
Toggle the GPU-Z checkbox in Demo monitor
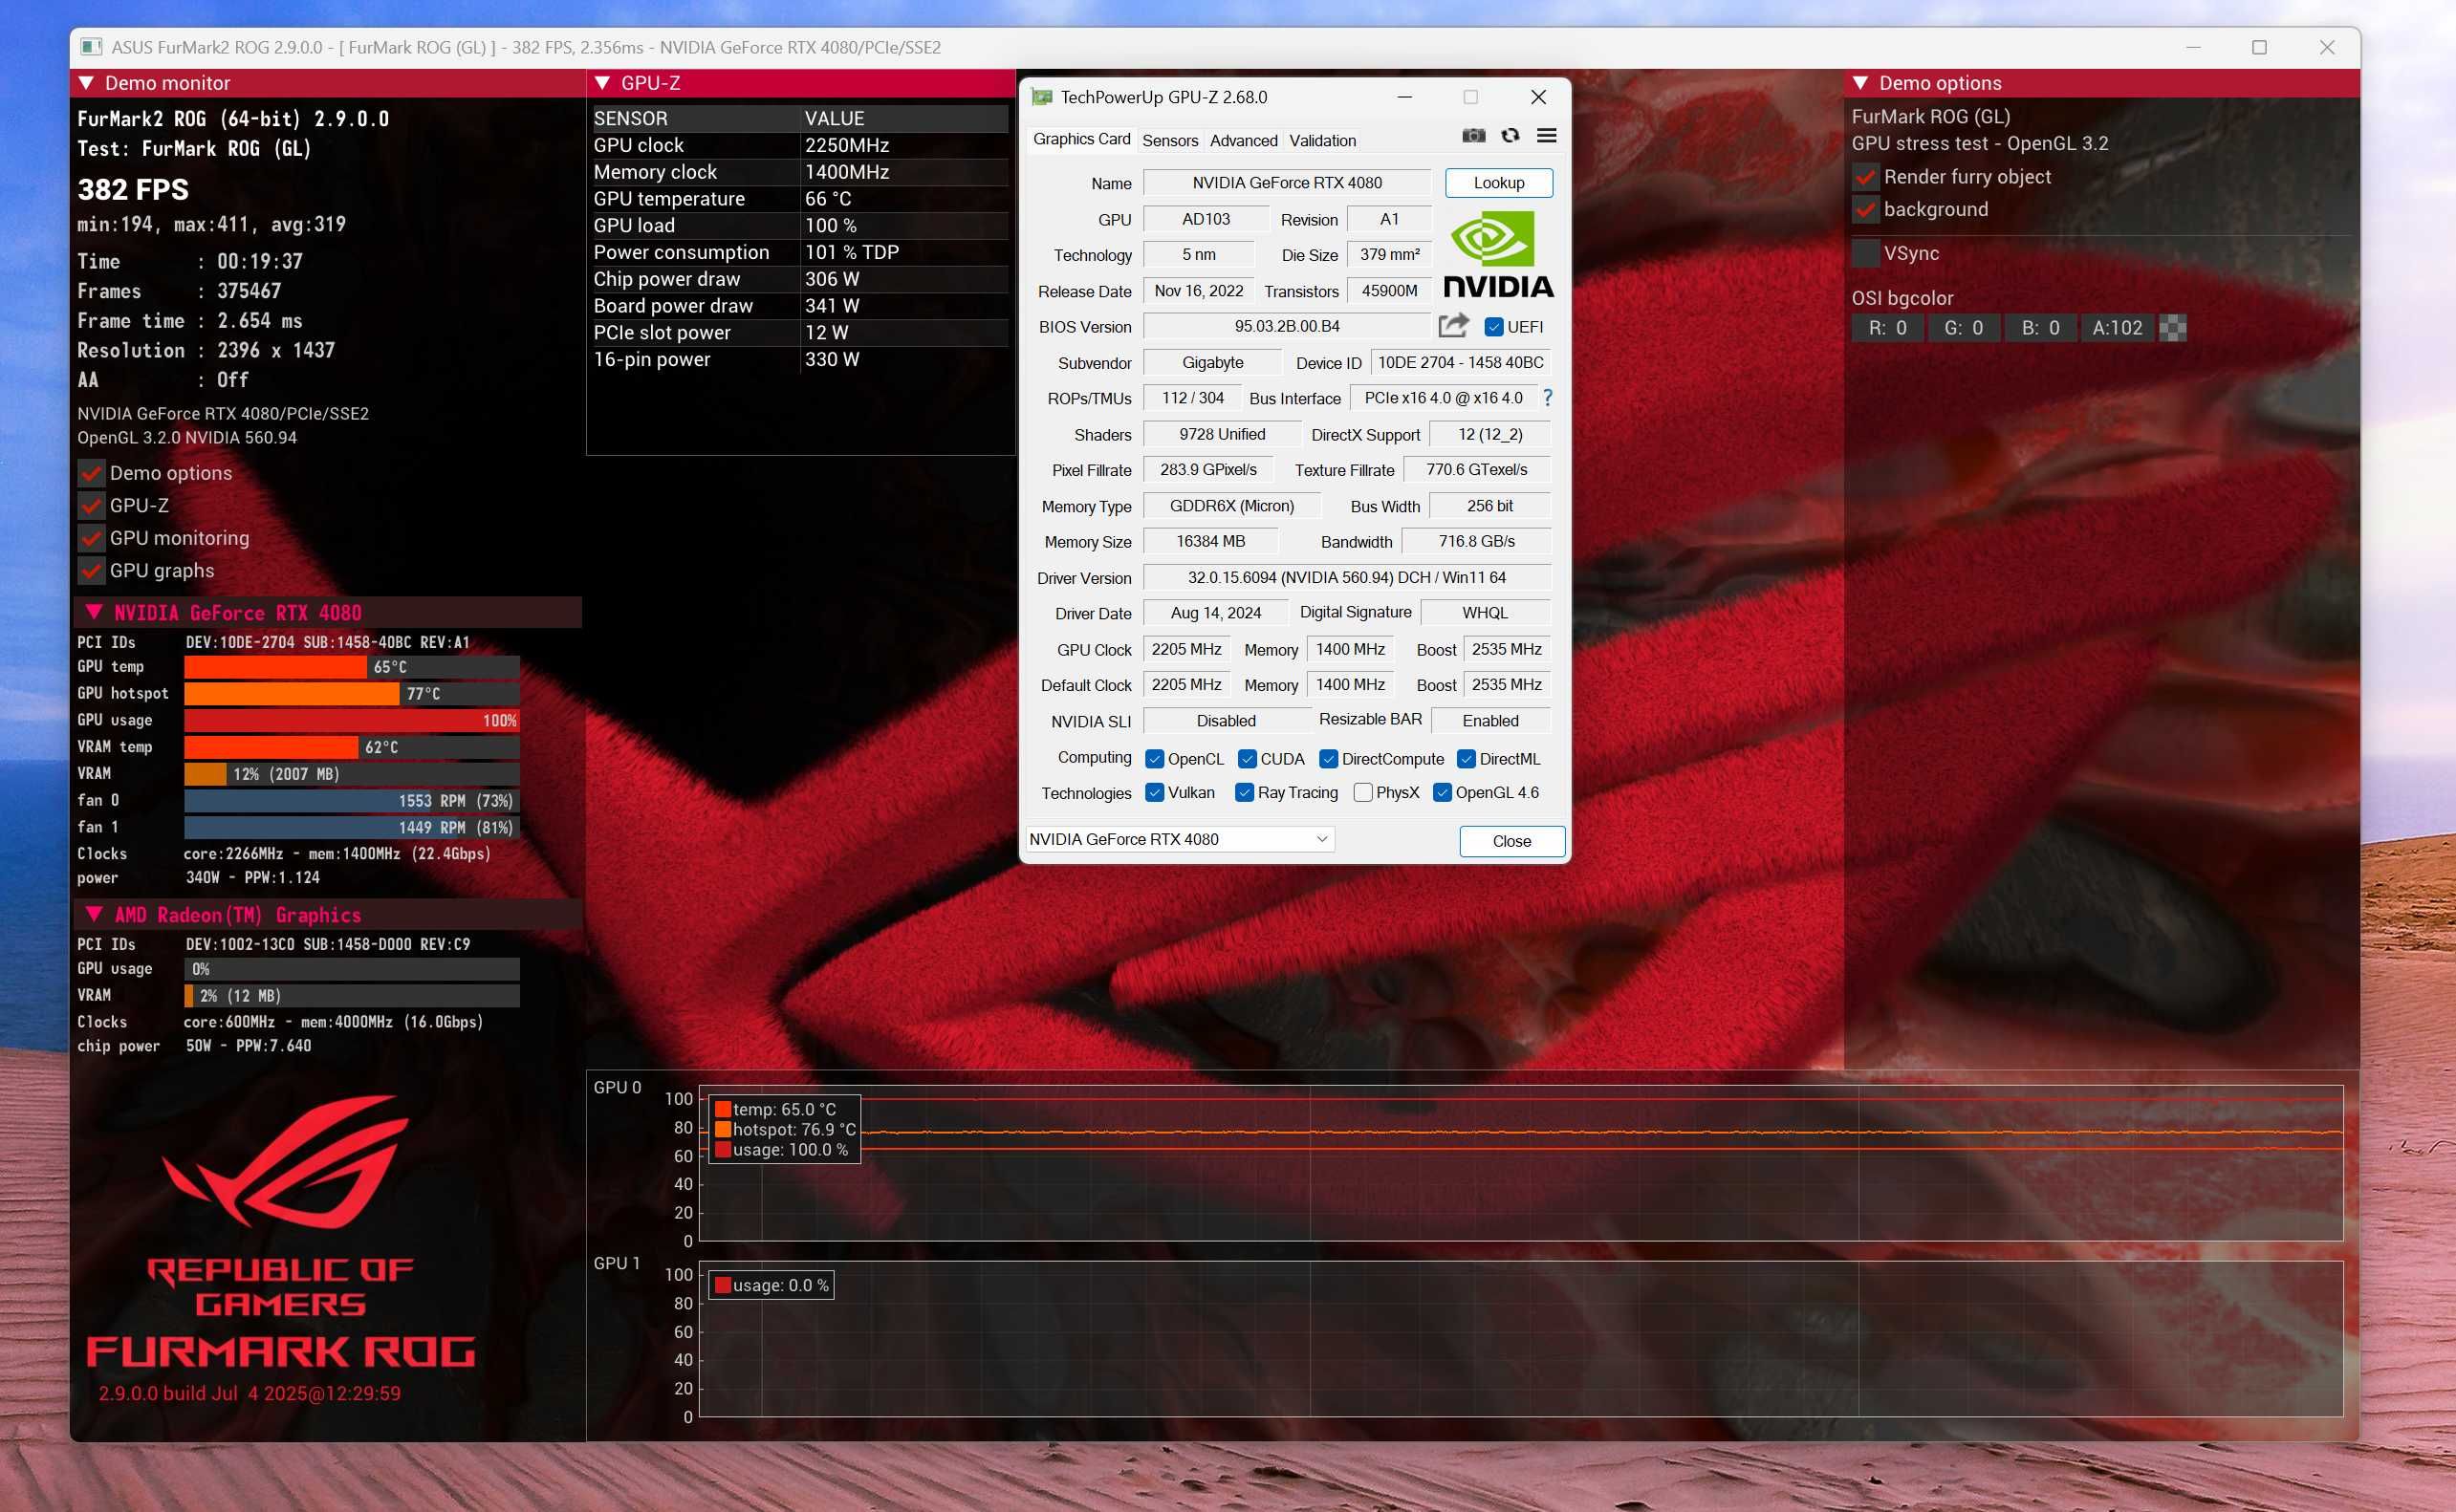[91, 506]
